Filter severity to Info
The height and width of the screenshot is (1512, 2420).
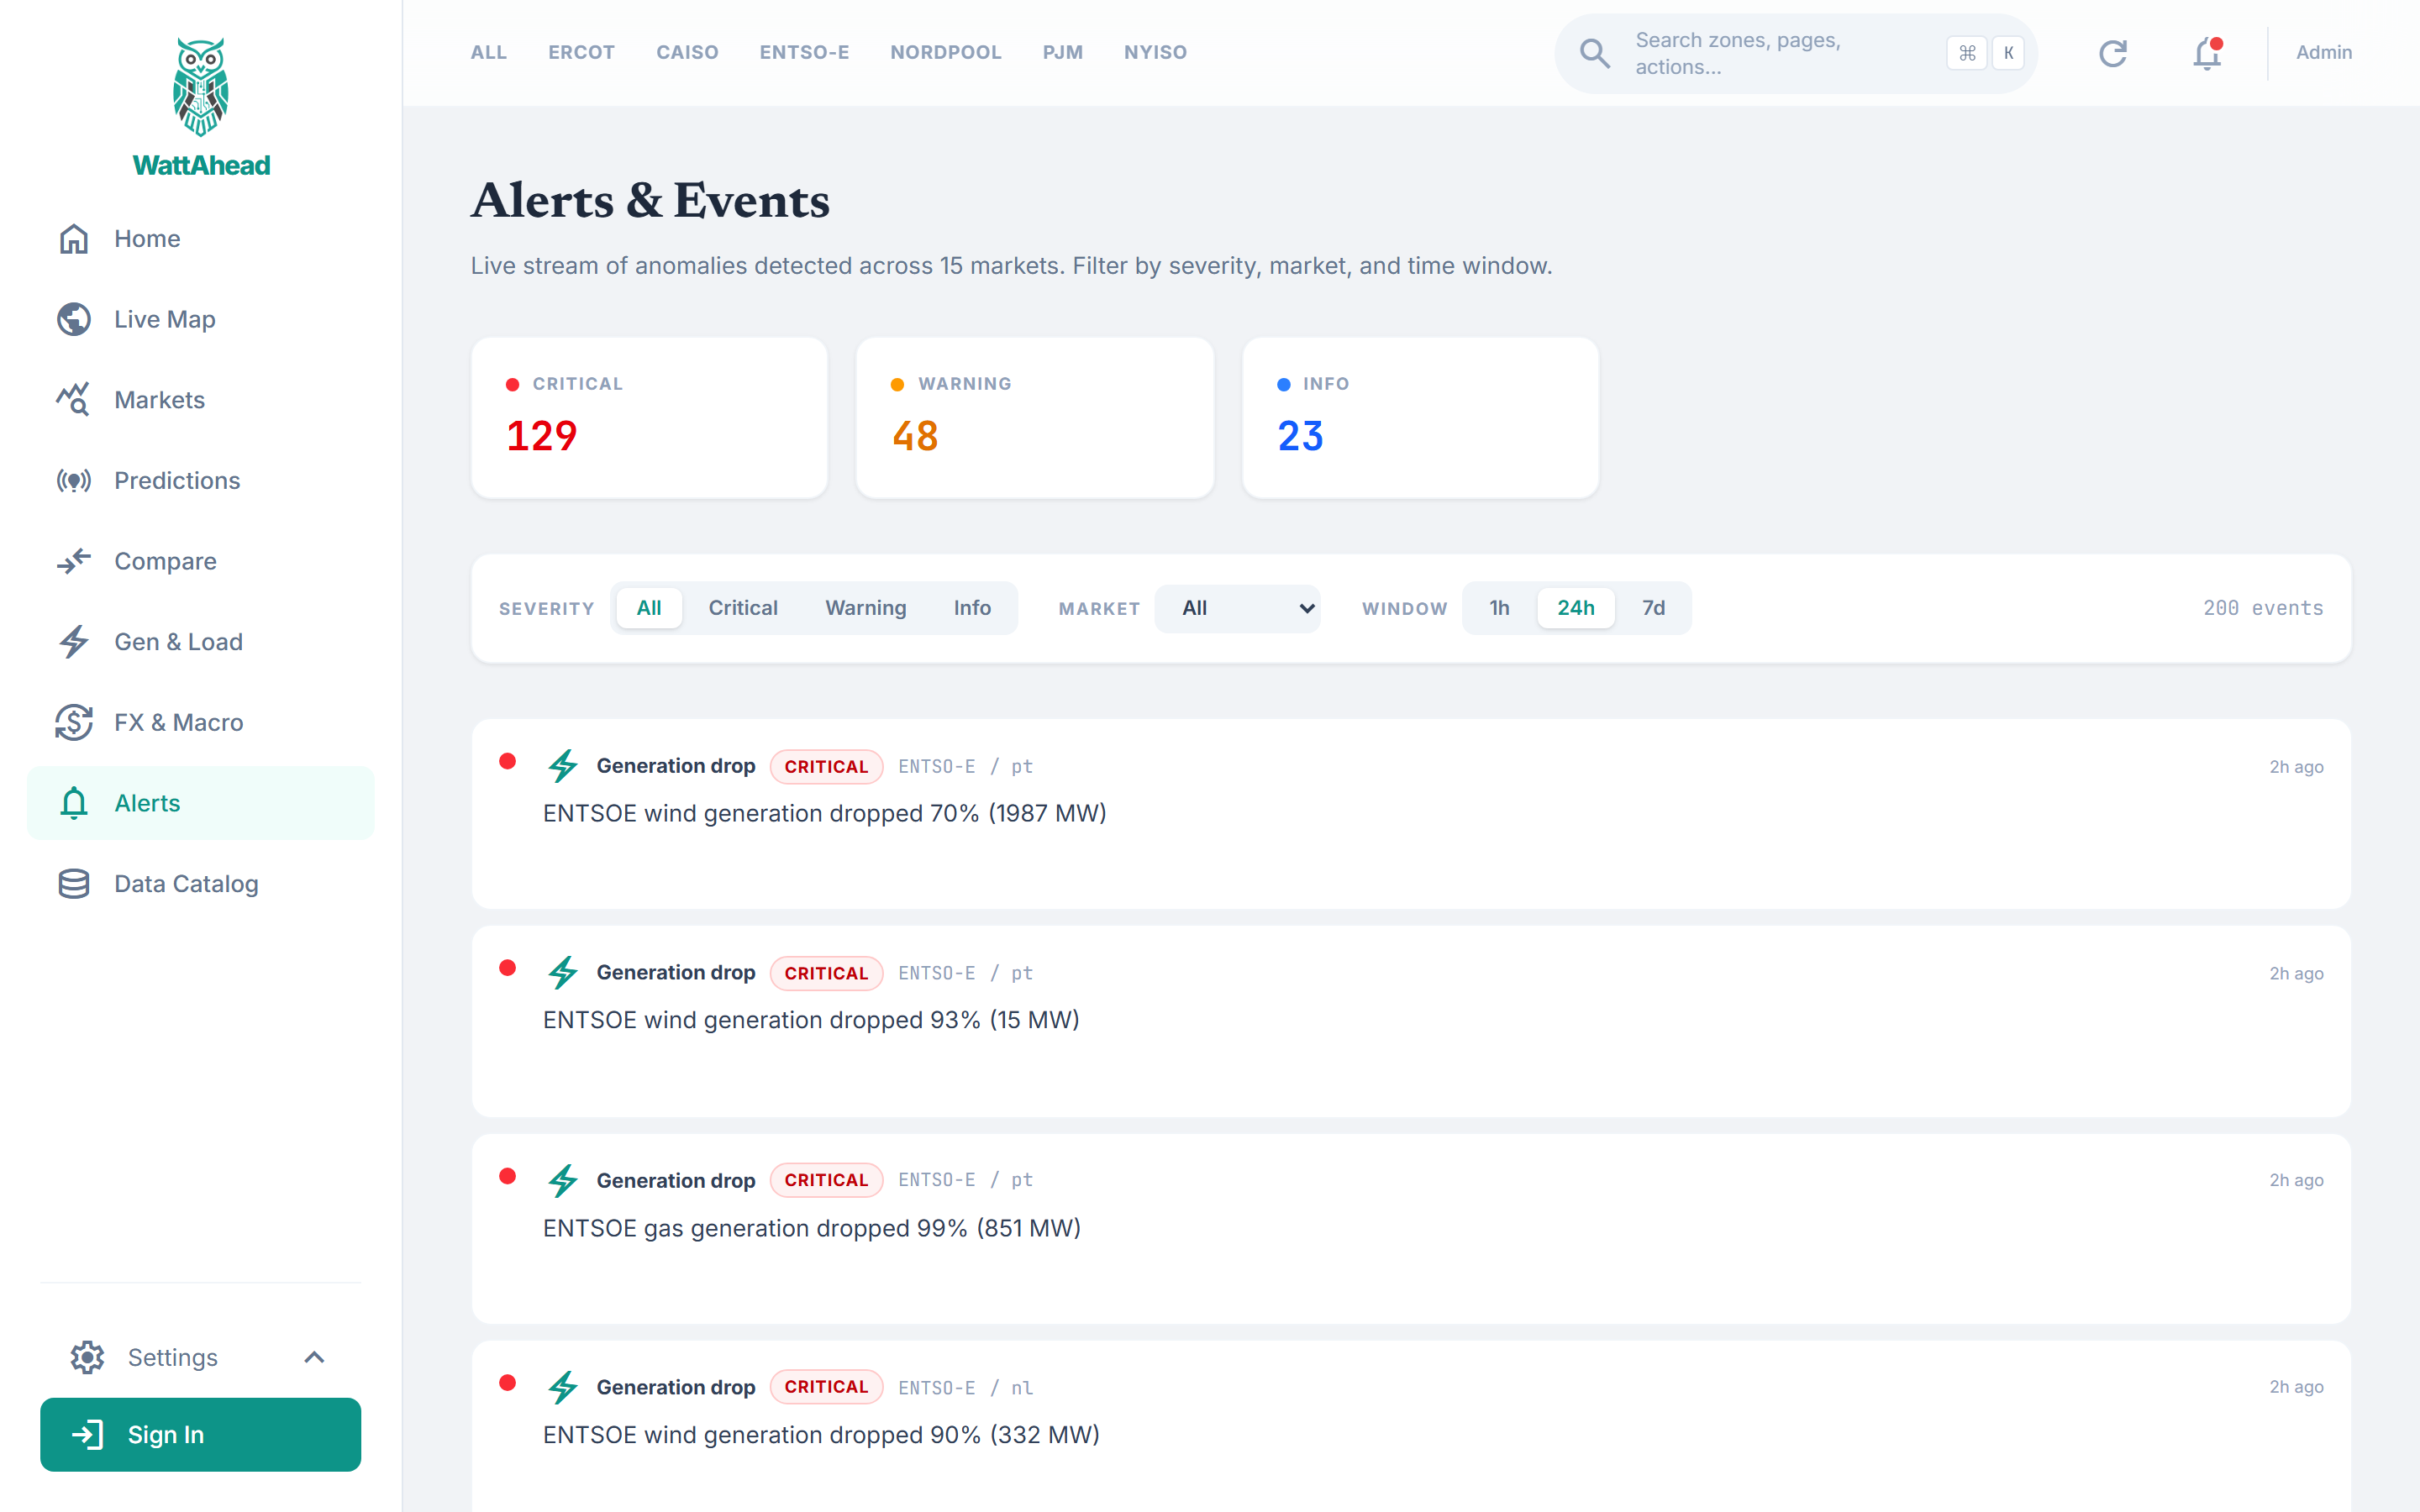[972, 608]
